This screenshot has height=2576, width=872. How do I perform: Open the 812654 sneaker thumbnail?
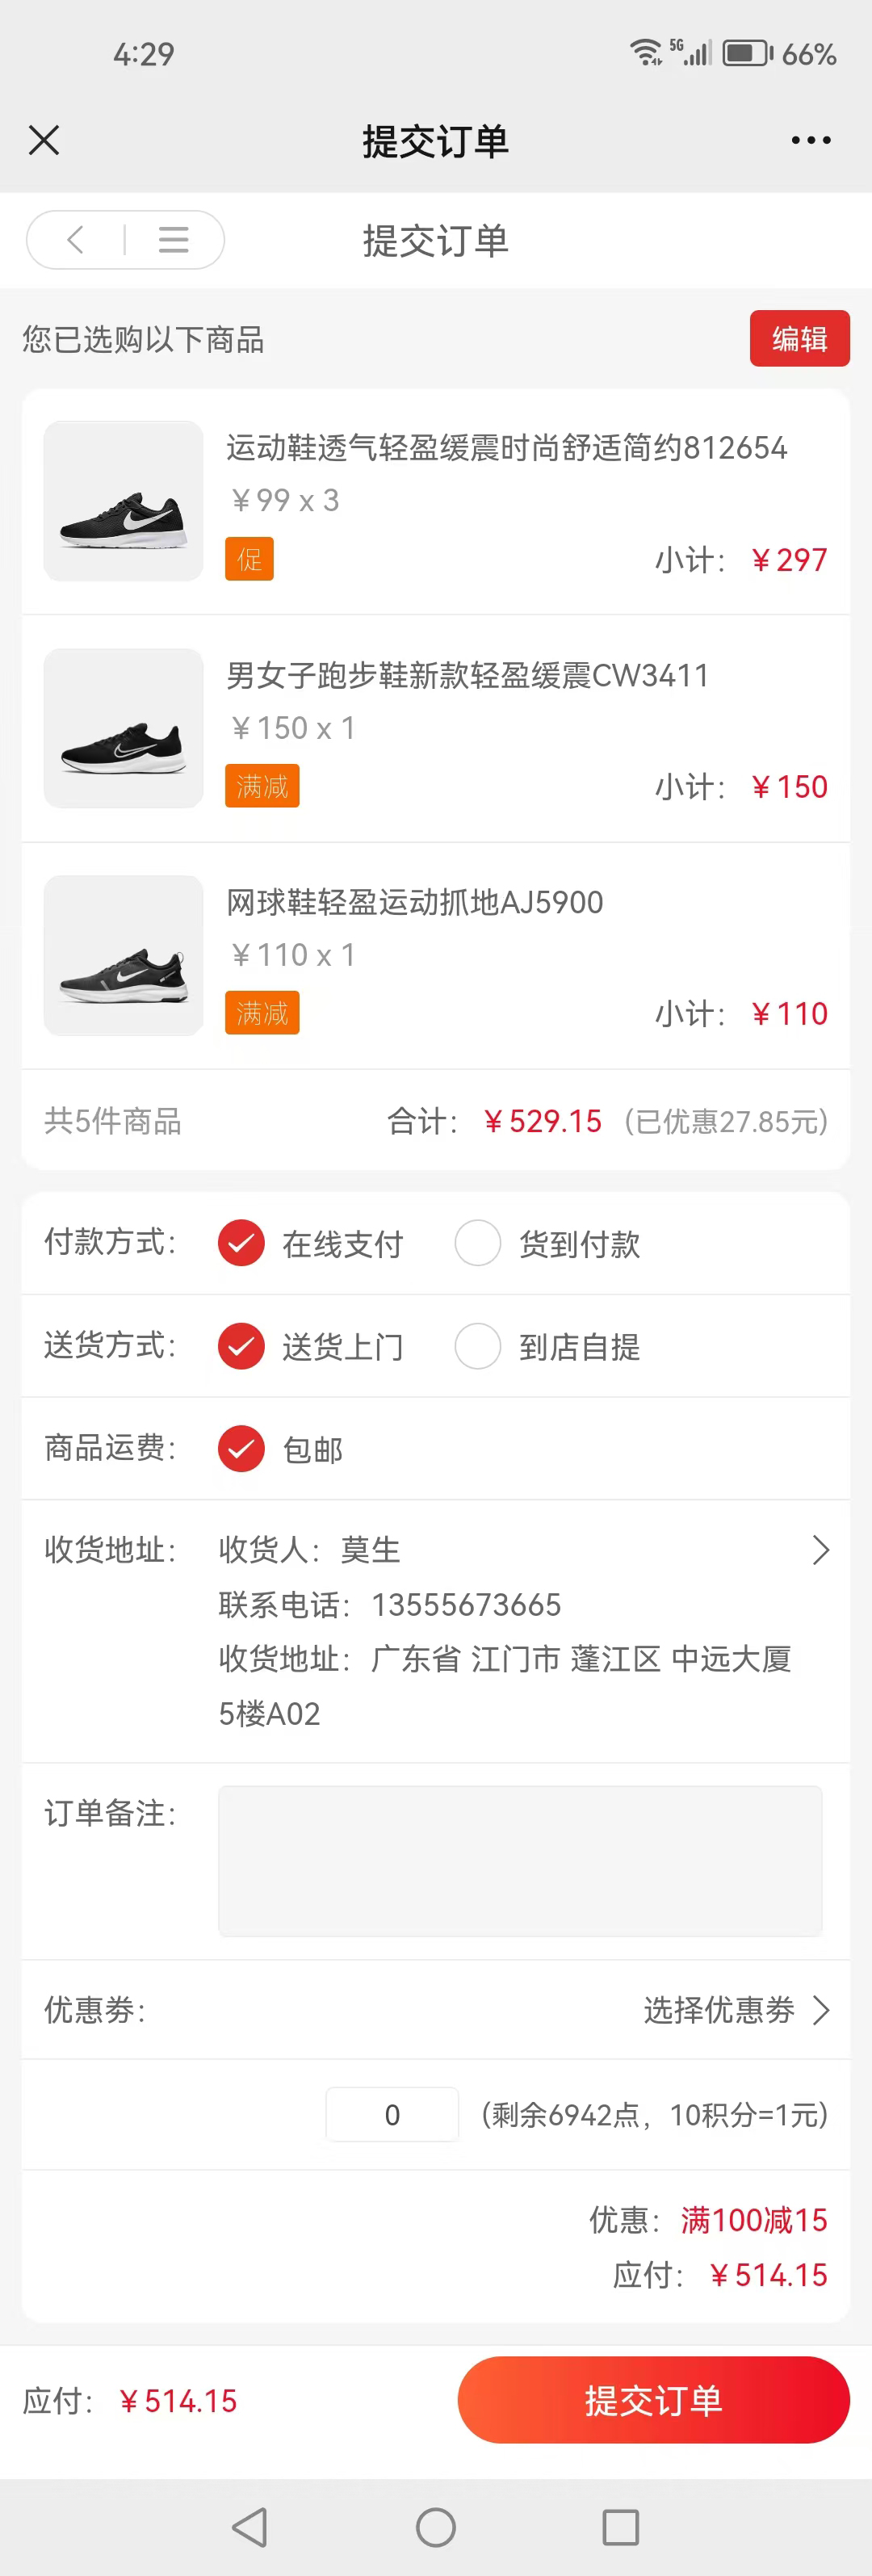pos(124,501)
